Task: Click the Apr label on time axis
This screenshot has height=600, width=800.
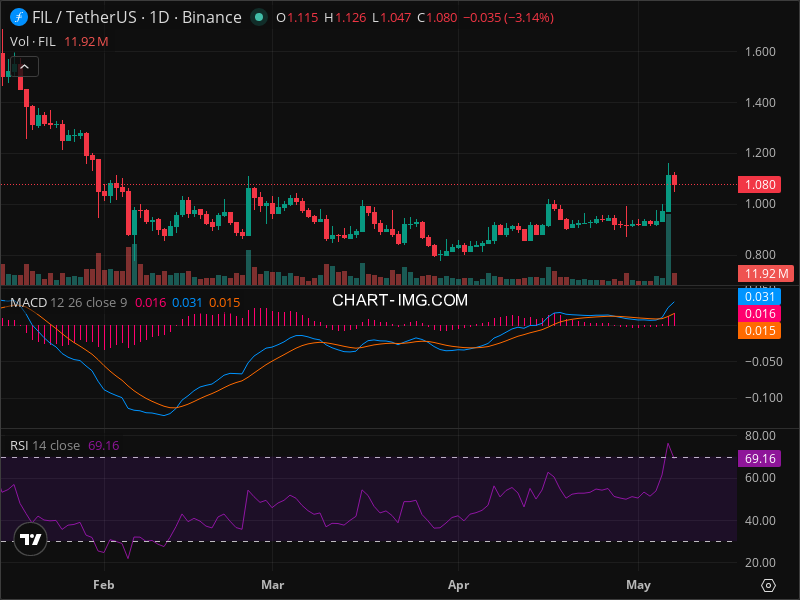Action: click(458, 585)
